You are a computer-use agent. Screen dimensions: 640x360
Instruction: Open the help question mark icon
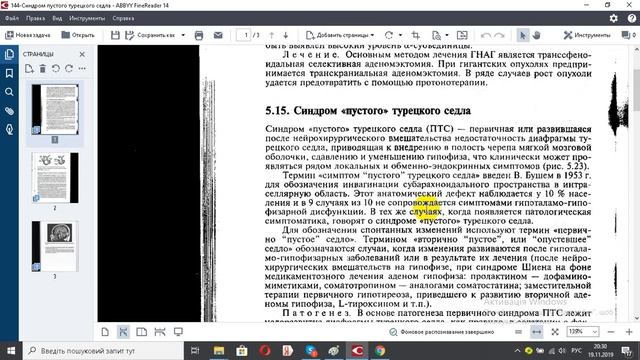[x=631, y=18]
